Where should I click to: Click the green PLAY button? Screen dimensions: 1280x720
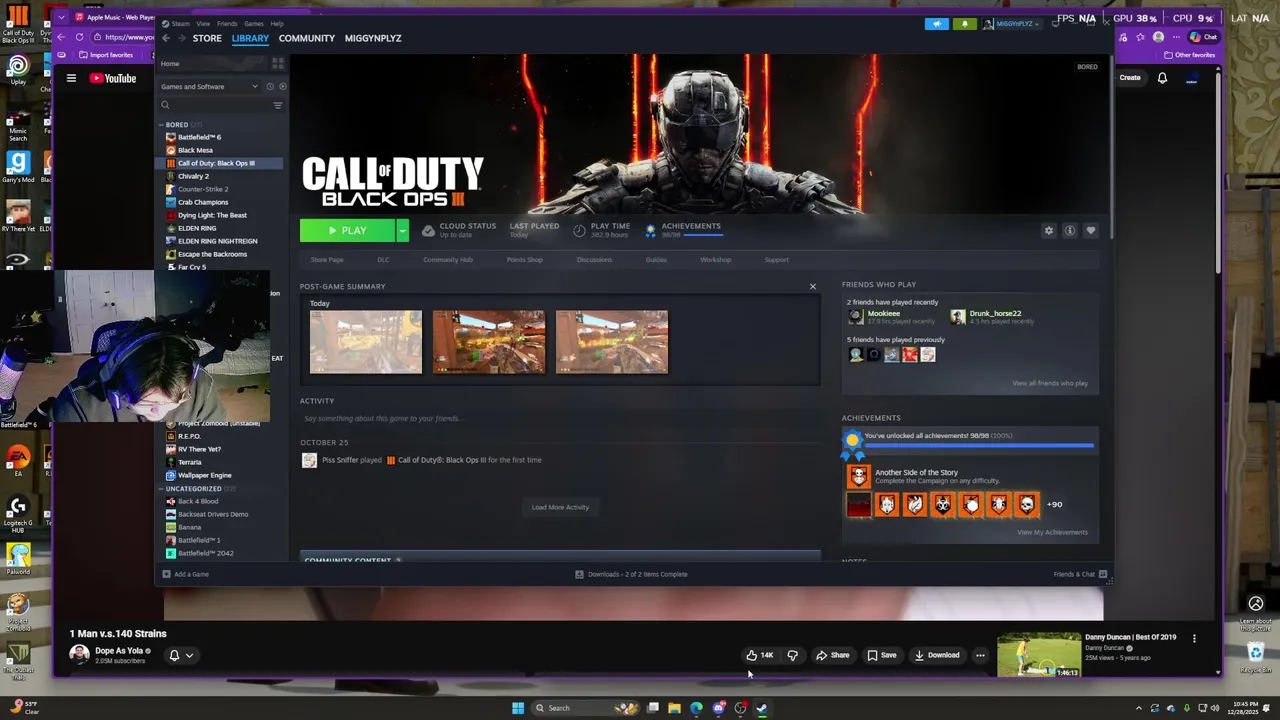(347, 231)
